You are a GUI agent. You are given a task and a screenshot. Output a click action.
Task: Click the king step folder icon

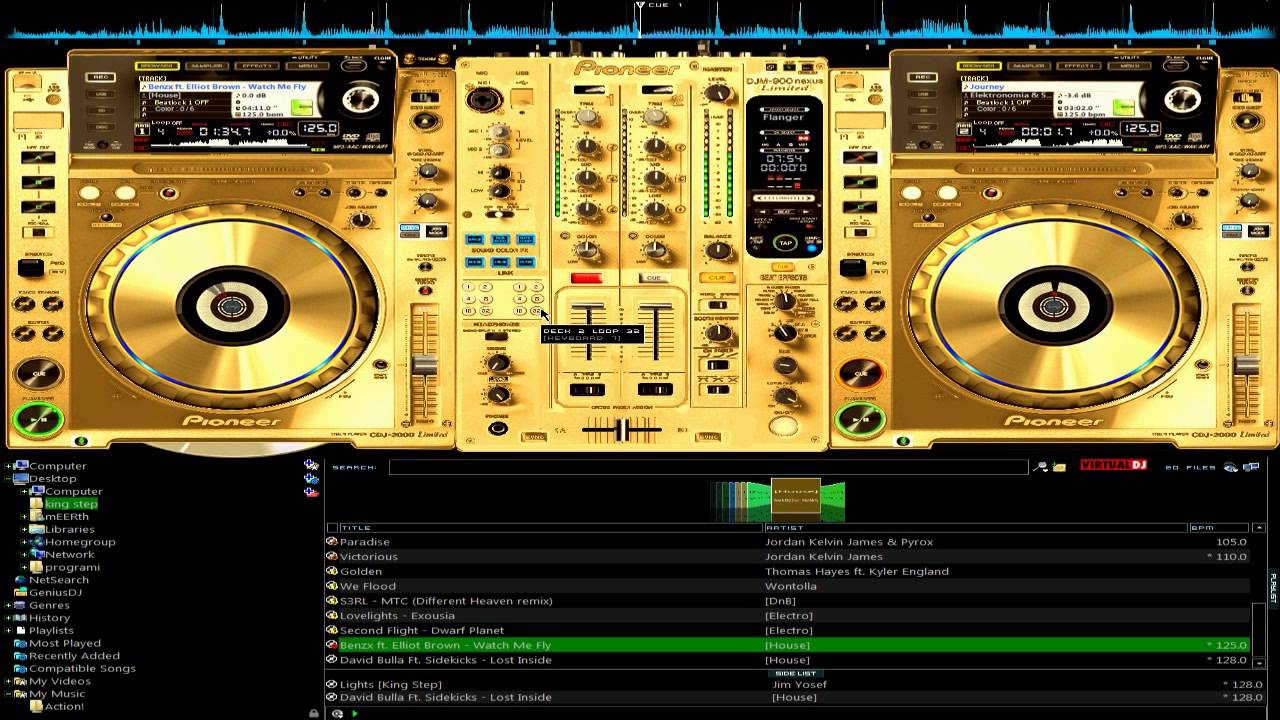pos(37,504)
